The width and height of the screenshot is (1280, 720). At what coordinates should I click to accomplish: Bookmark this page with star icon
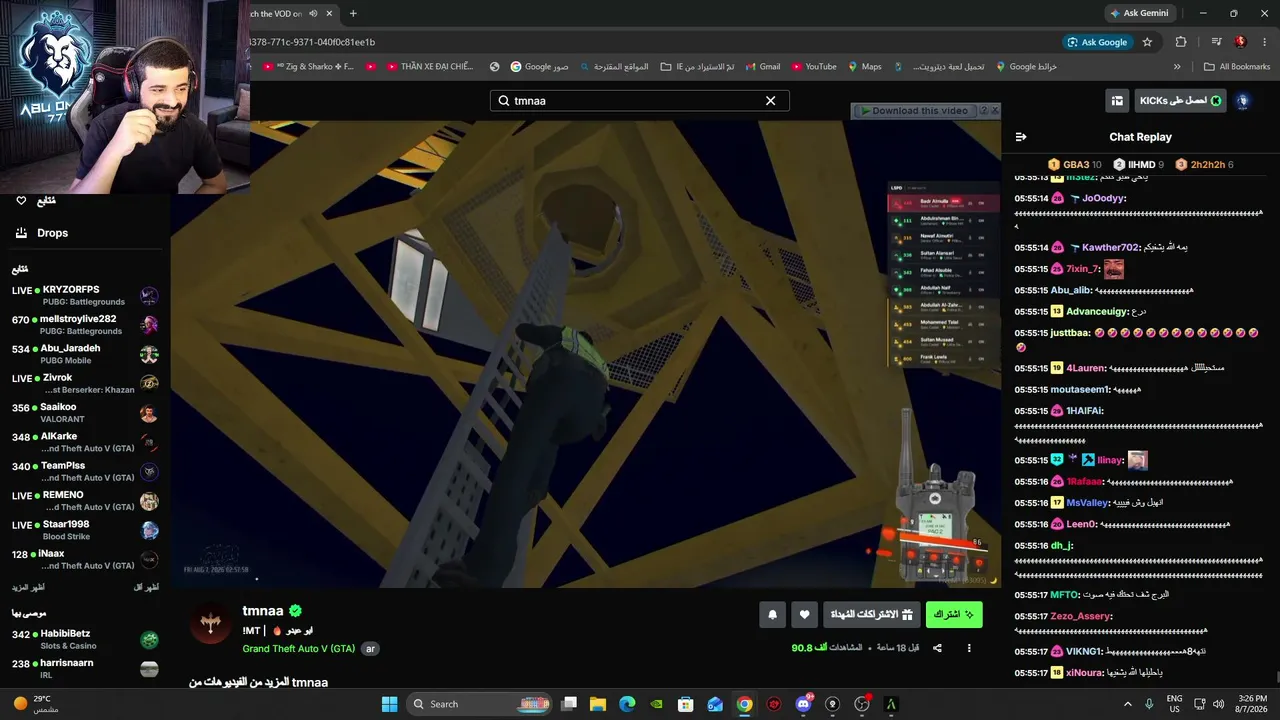click(1147, 42)
